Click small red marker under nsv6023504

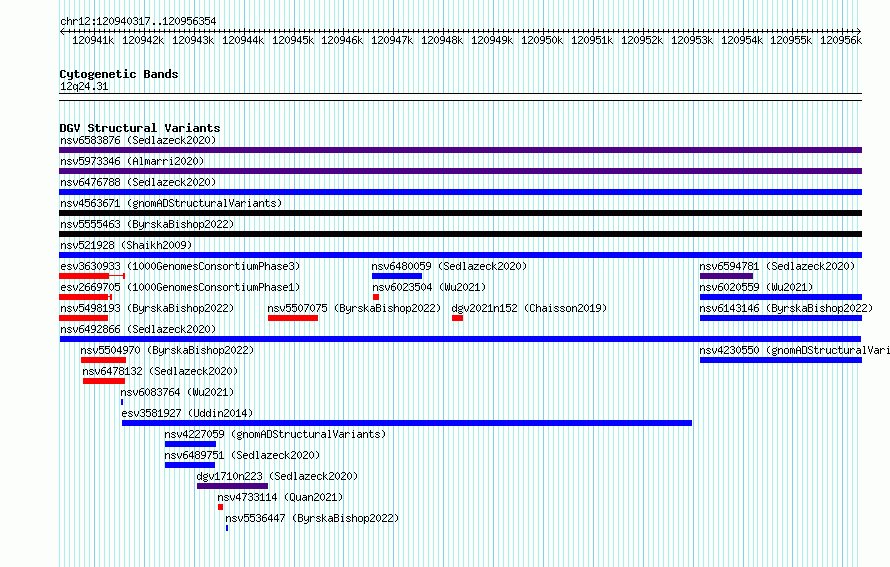pyautogui.click(x=376, y=297)
